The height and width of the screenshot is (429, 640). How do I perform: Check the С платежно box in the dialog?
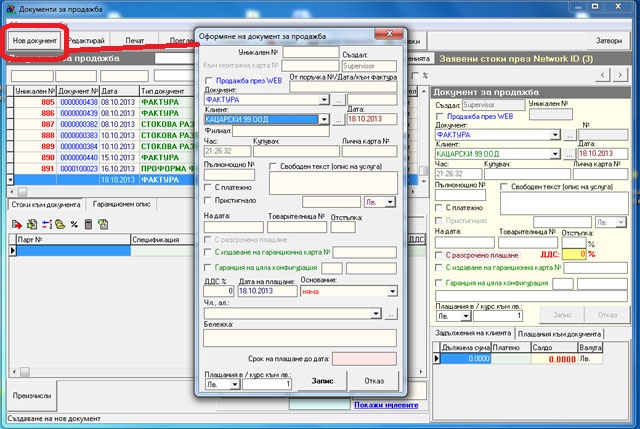208,187
